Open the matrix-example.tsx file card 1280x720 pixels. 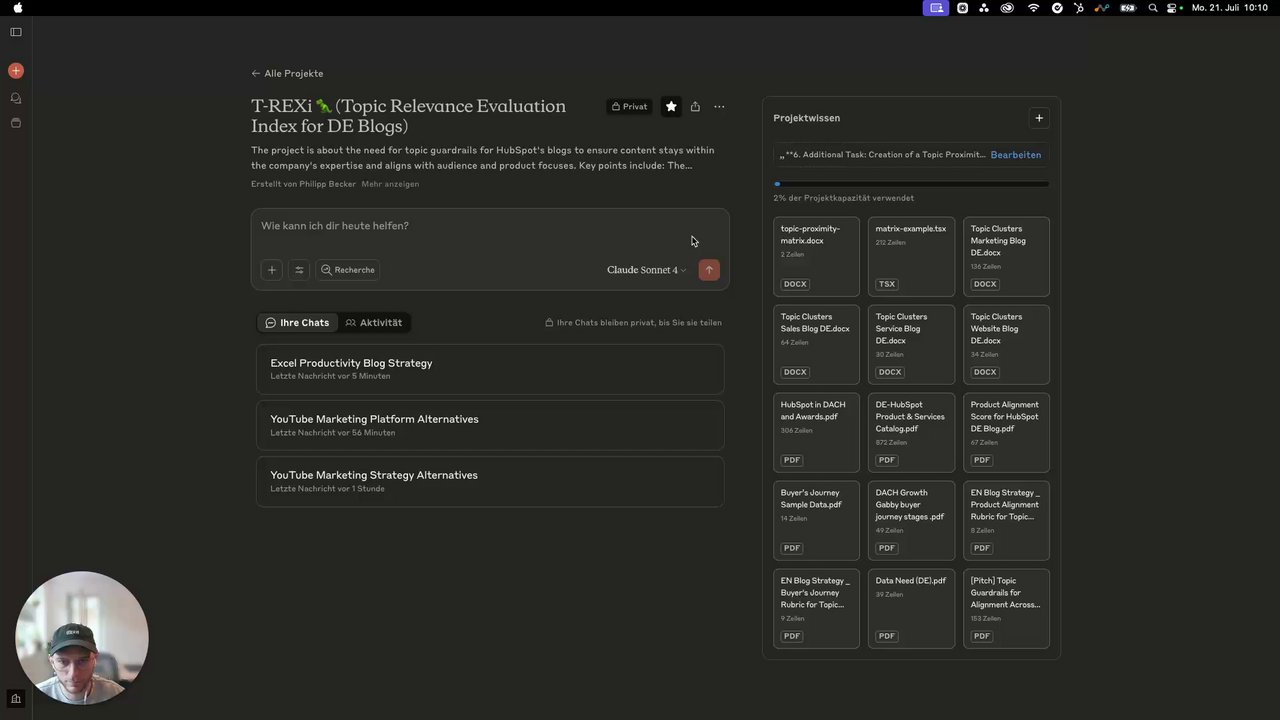(x=911, y=257)
